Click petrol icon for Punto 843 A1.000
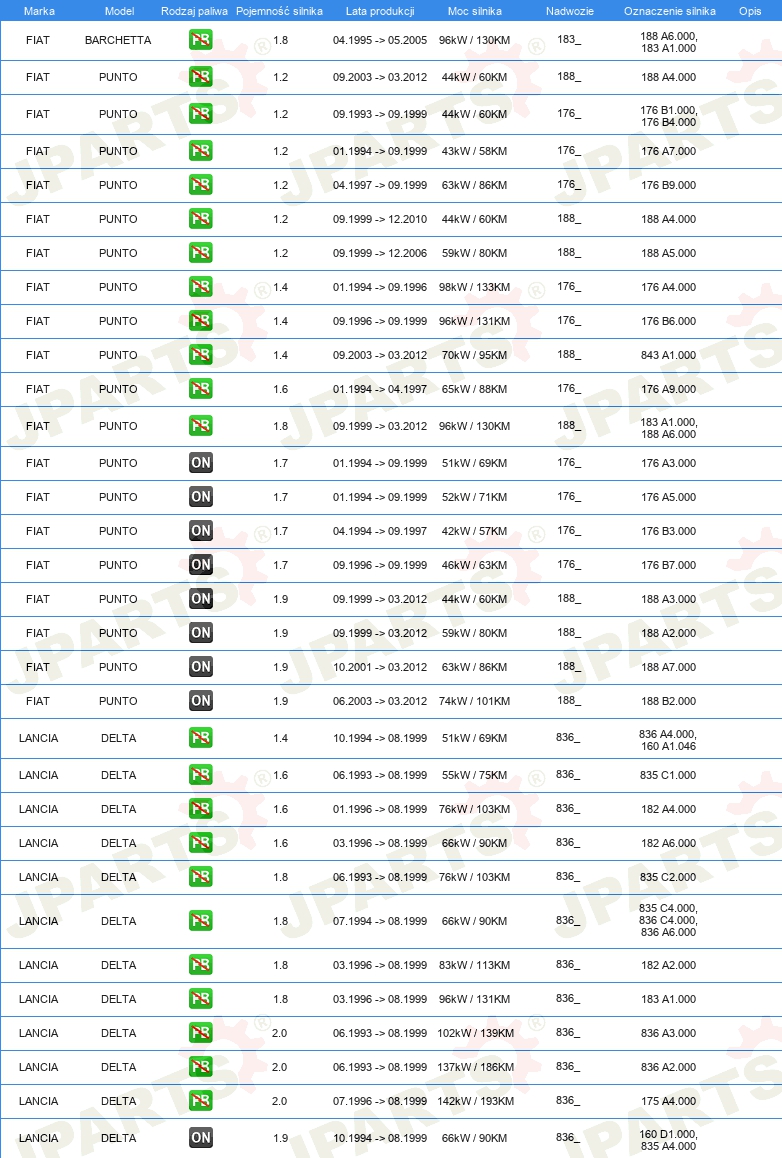This screenshot has height=1158, width=782. click(x=200, y=354)
